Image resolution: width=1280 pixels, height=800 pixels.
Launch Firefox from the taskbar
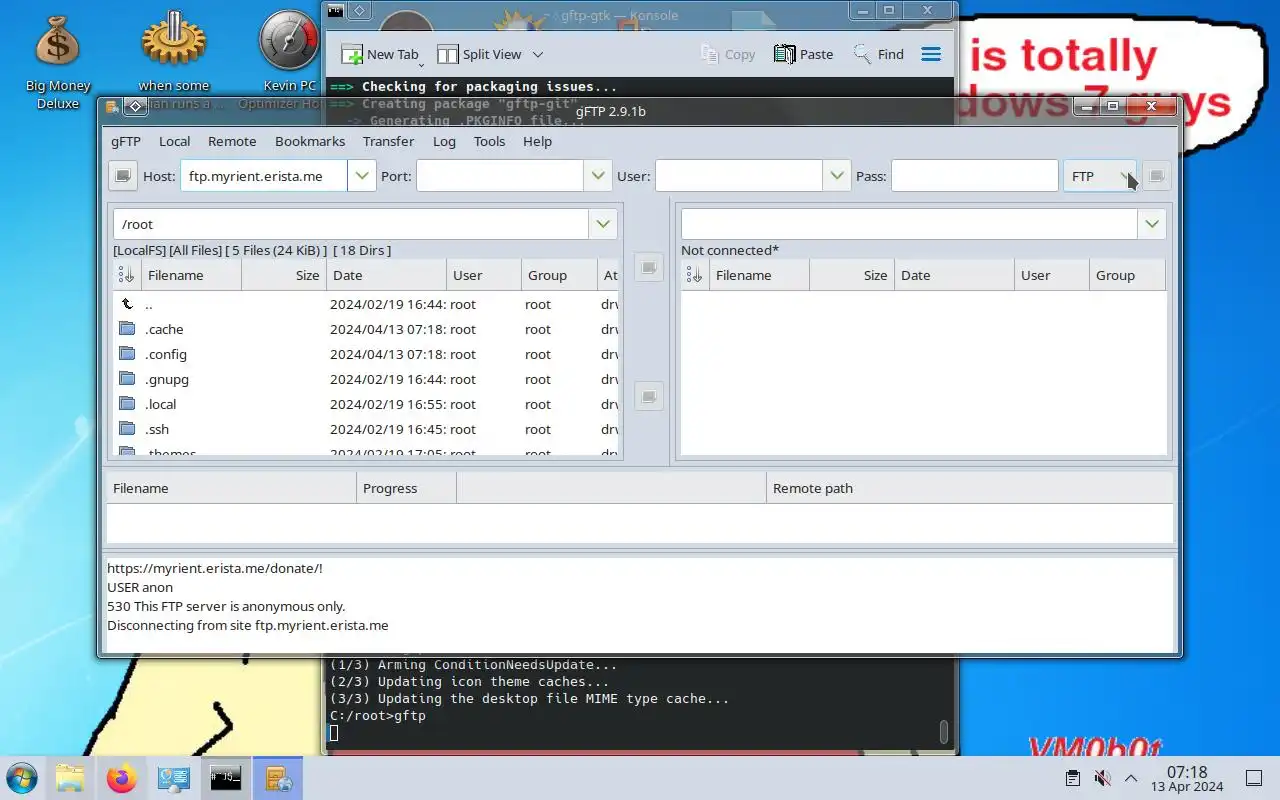click(x=122, y=778)
